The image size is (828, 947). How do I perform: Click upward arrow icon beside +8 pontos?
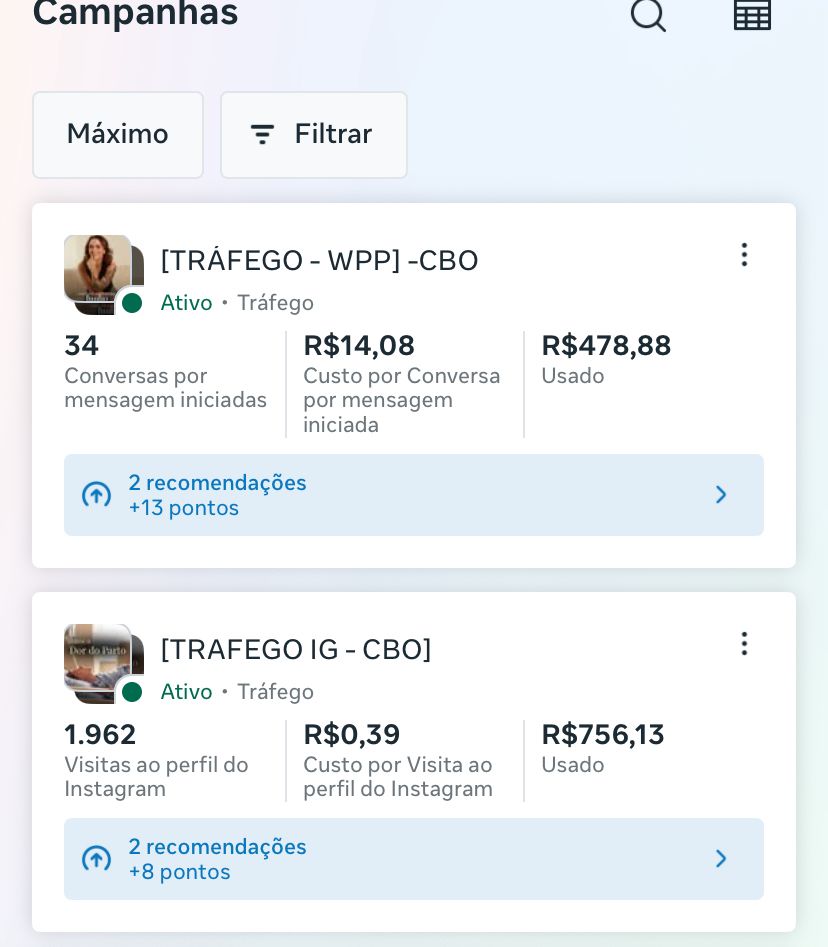tap(96, 859)
